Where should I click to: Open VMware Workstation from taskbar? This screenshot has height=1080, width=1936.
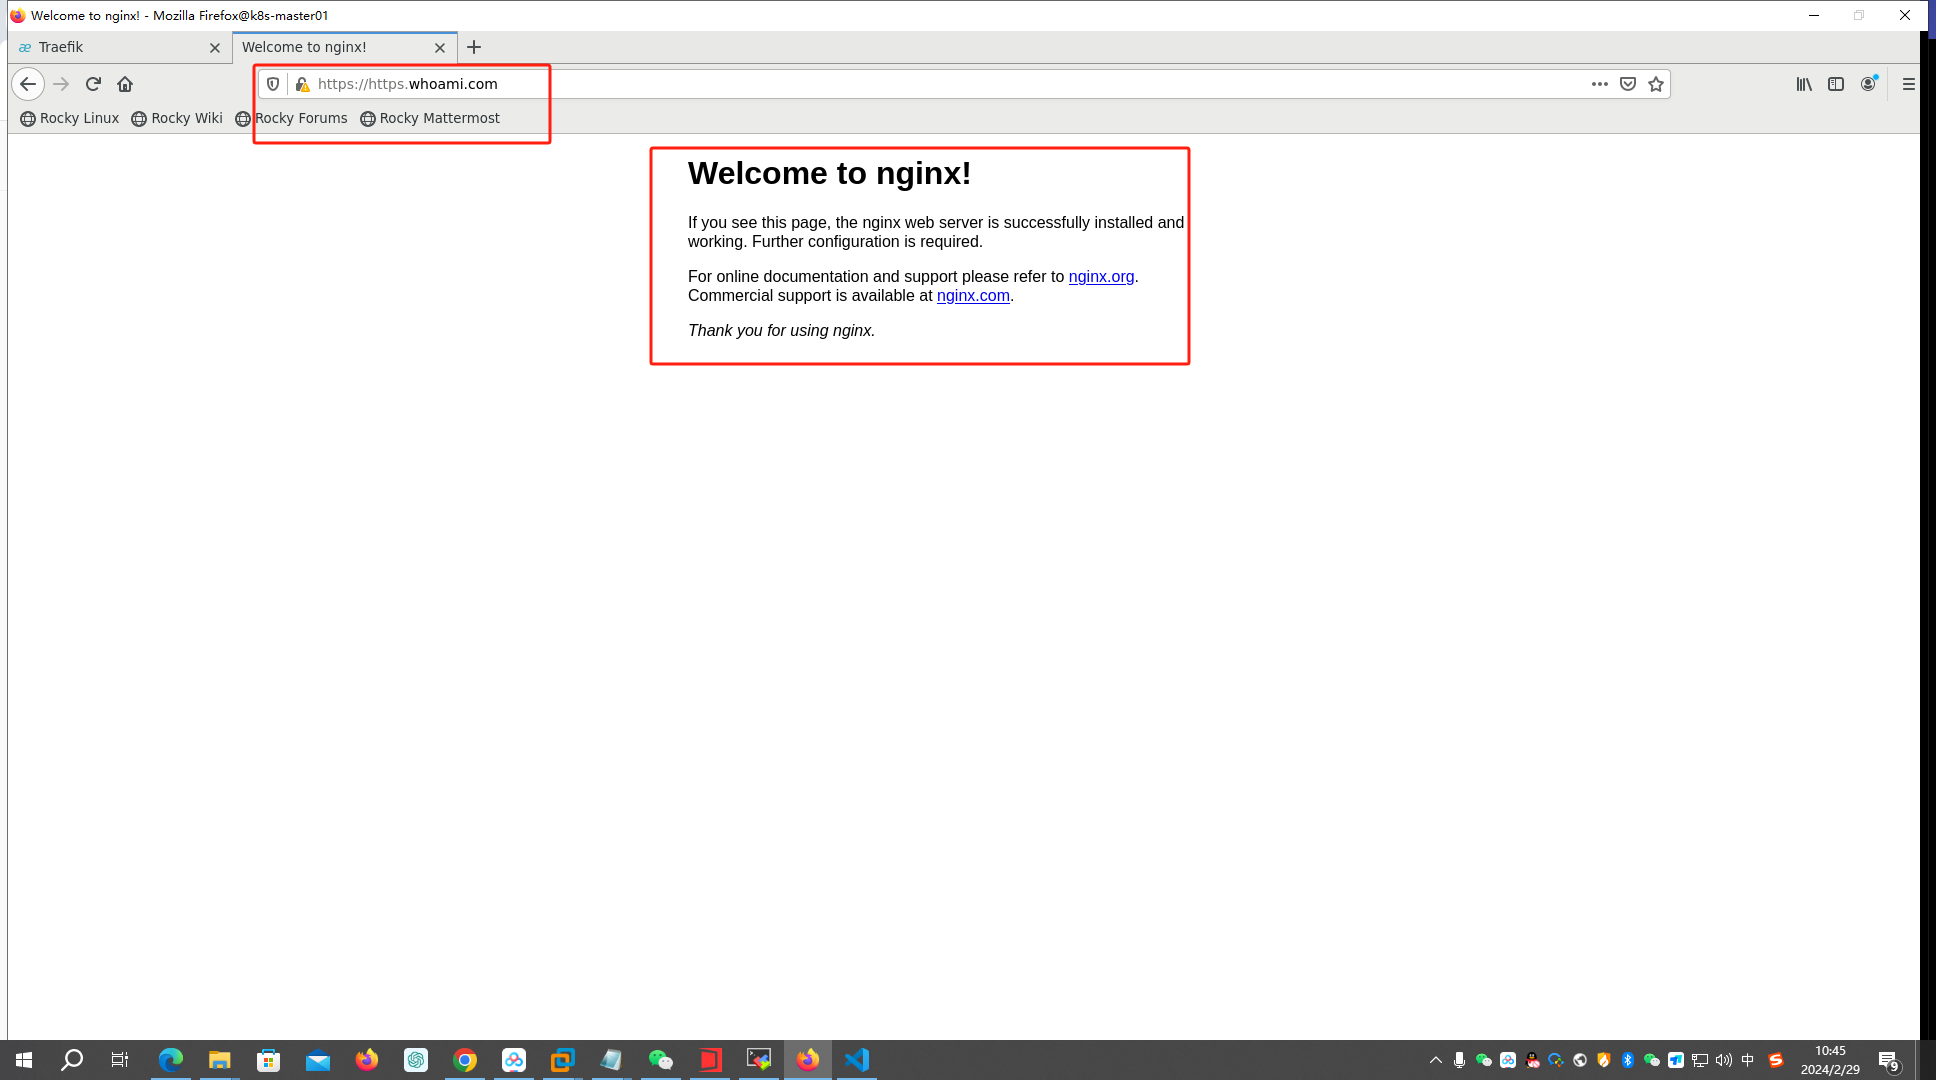tap(563, 1060)
